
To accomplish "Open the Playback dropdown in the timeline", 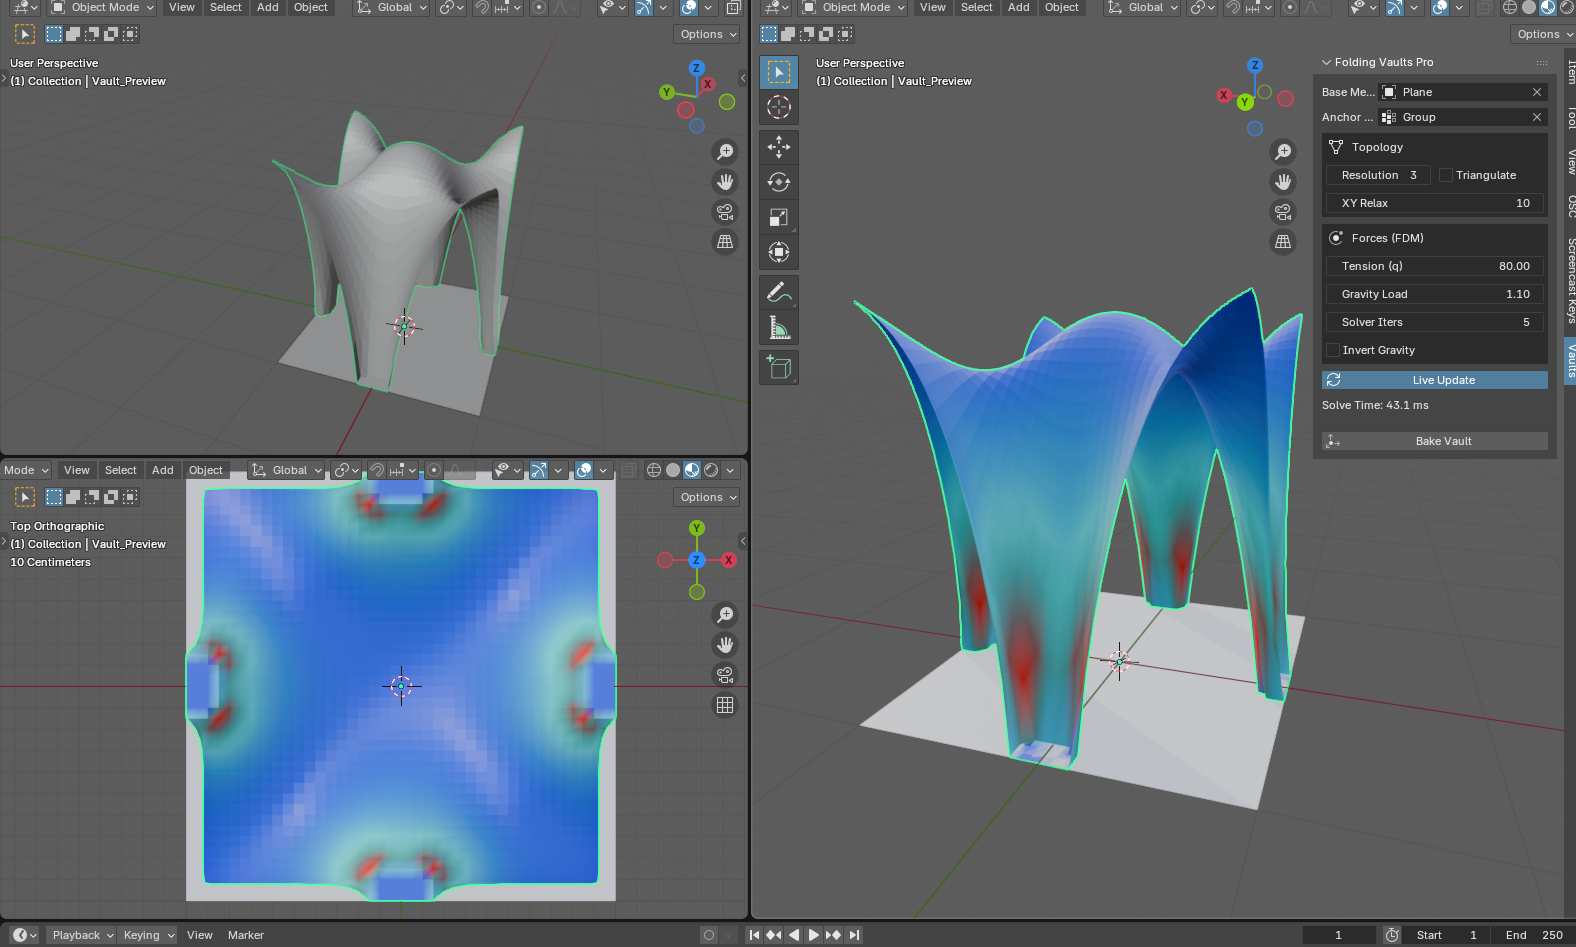I will (x=83, y=935).
